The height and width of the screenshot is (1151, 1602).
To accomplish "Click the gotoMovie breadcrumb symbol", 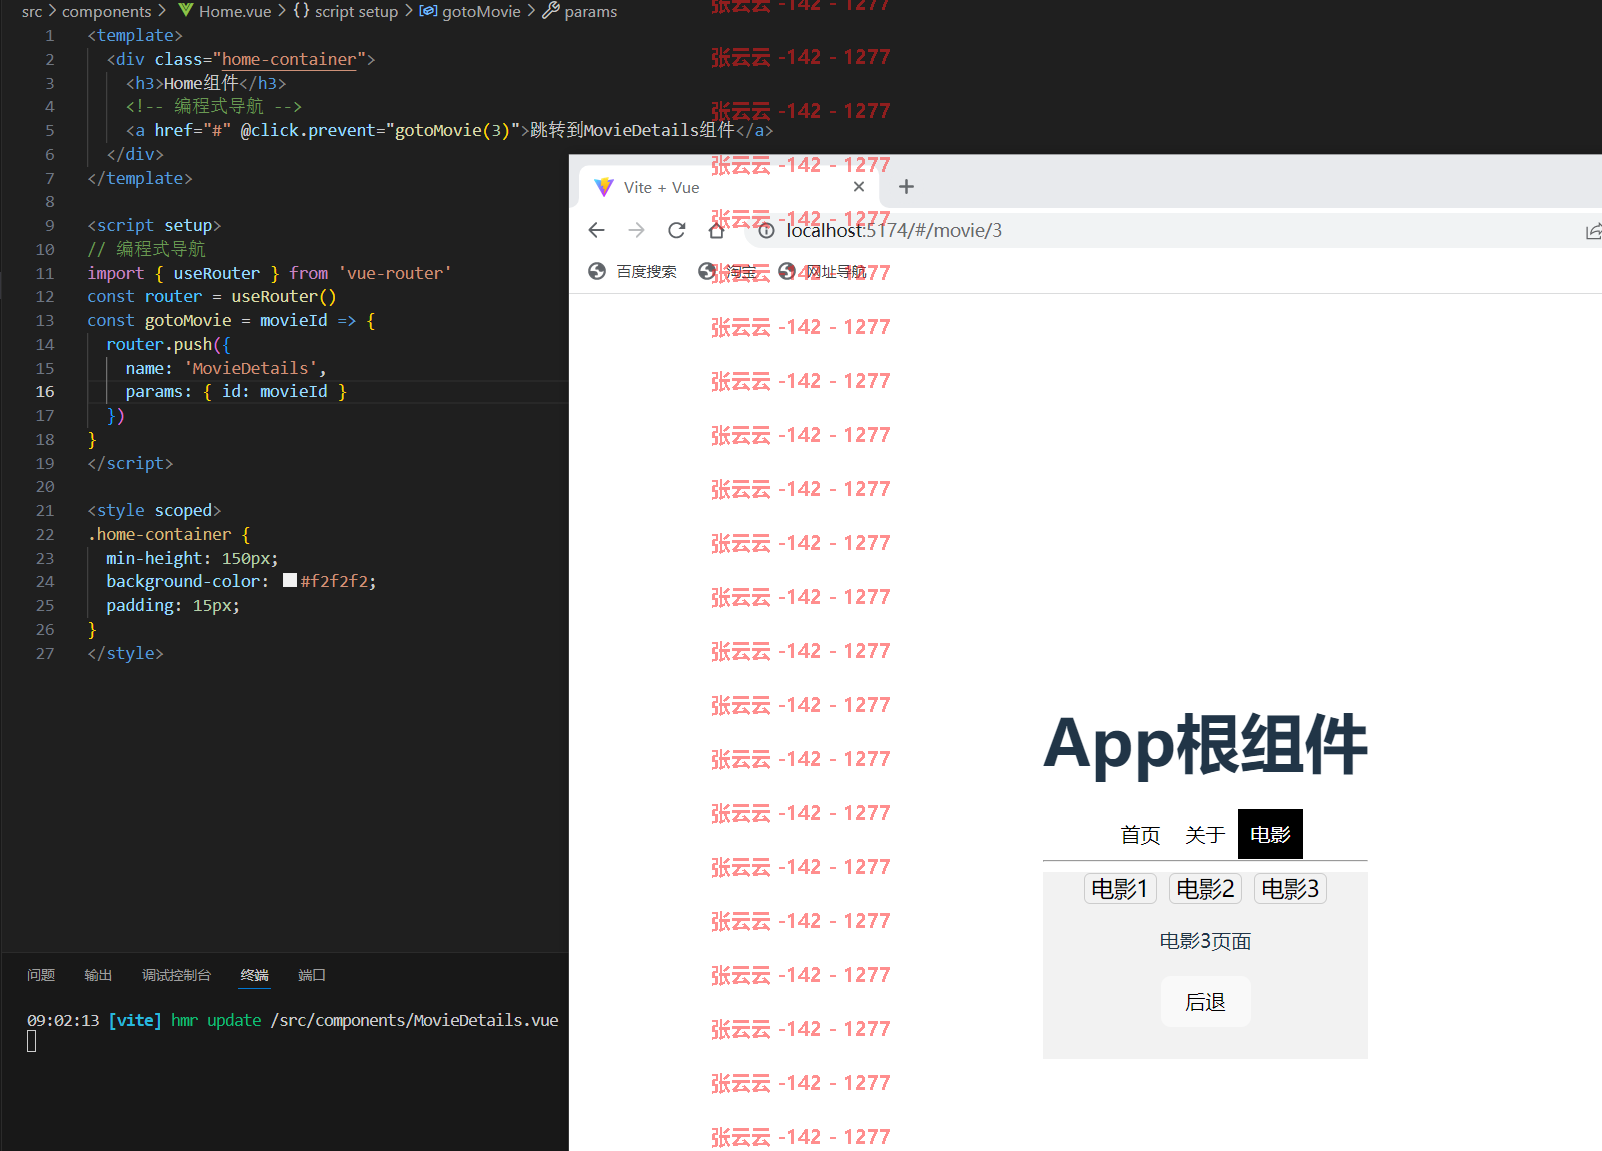I will point(471,11).
